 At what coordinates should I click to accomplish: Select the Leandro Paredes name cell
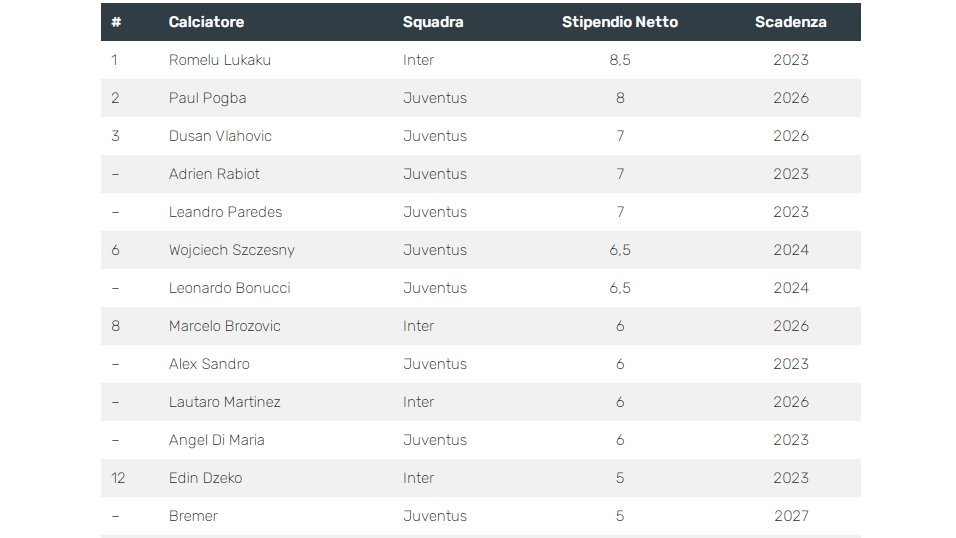pos(225,212)
